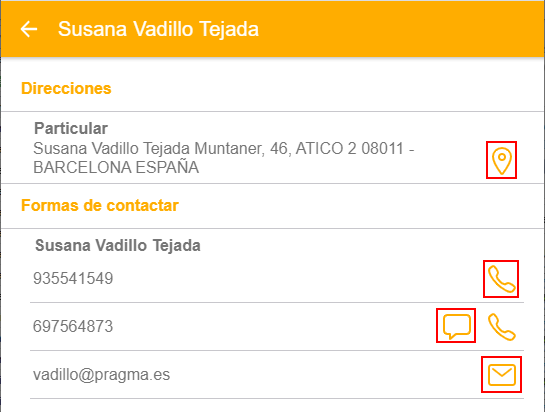Tap the Particular address label
Viewport: 545px width, 412px height.
(x=71, y=128)
